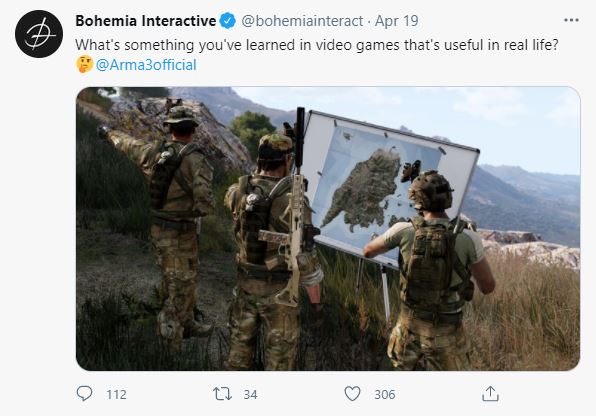Click the thinking face emoji
The height and width of the screenshot is (416, 596).
pyautogui.click(x=84, y=64)
